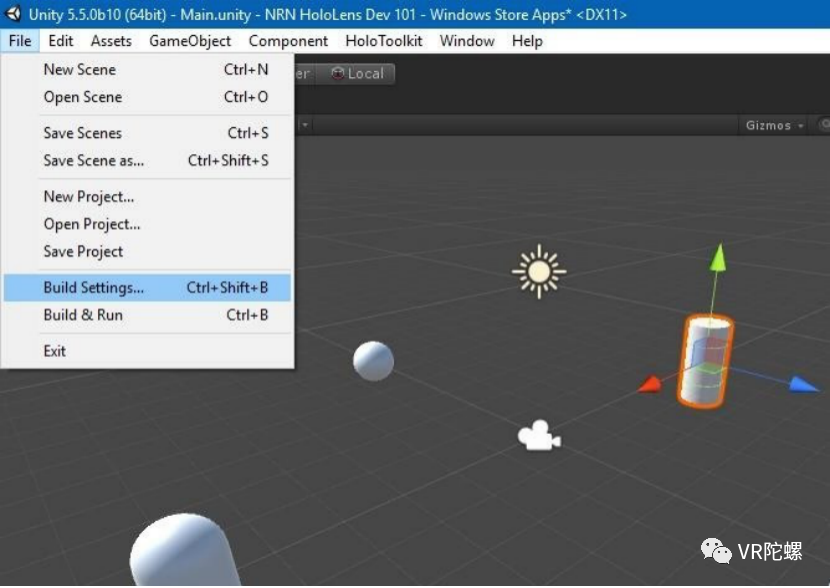This screenshot has height=588, width=830.
Task: Select the Directional Light sun gizmo
Action: click(539, 272)
